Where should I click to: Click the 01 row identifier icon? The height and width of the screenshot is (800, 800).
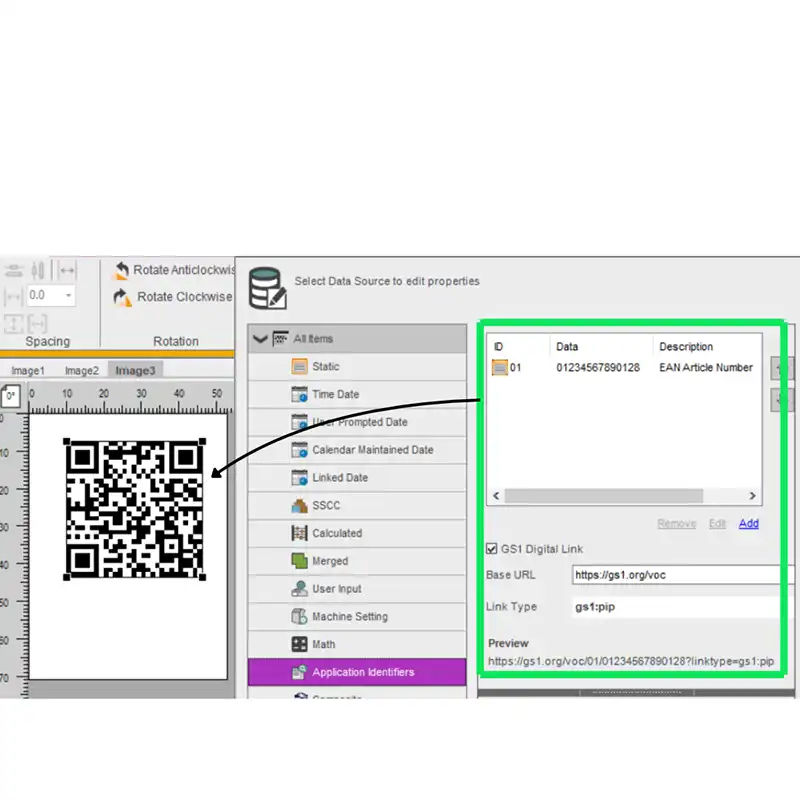[x=499, y=367]
